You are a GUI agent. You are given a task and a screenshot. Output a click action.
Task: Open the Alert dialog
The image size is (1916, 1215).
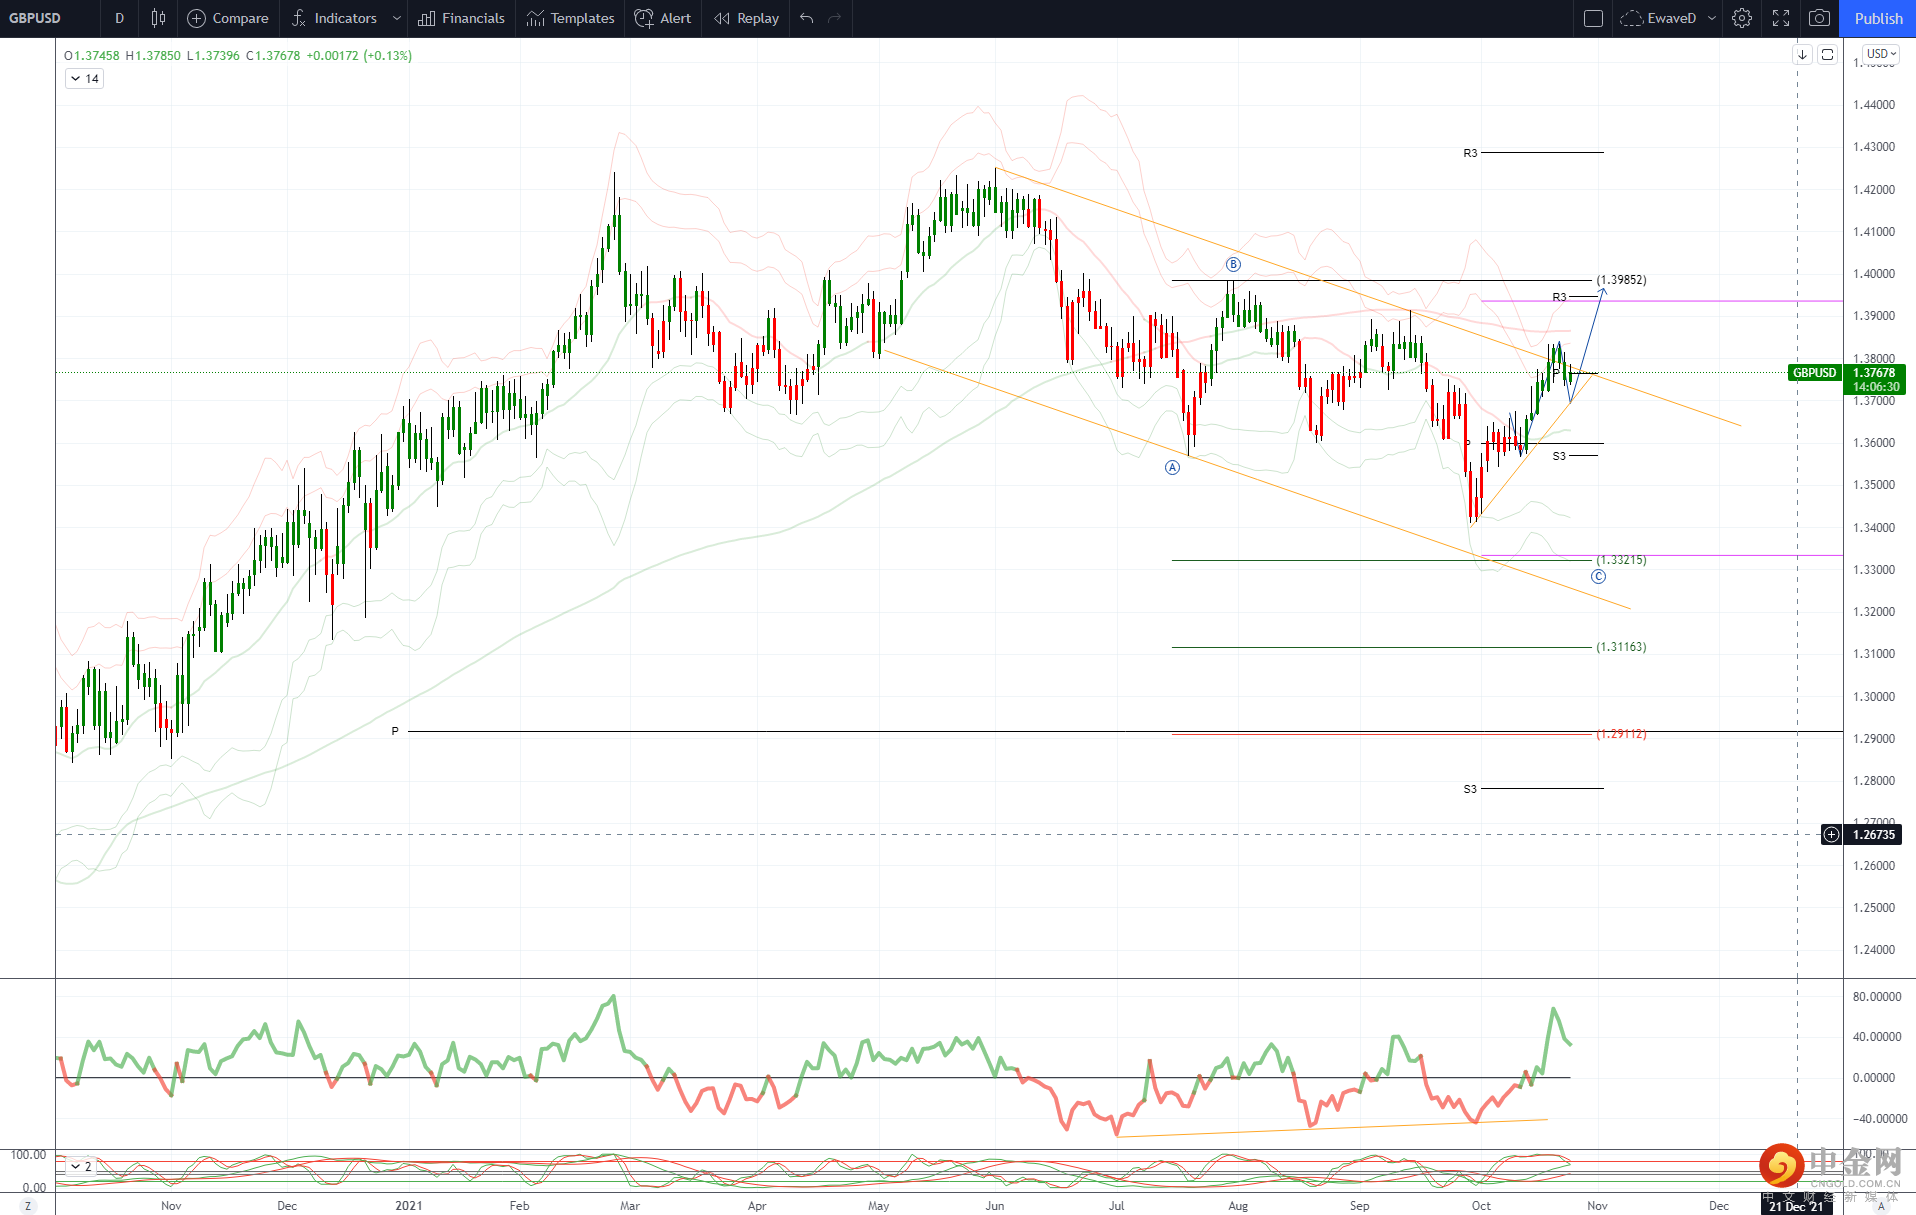point(662,18)
